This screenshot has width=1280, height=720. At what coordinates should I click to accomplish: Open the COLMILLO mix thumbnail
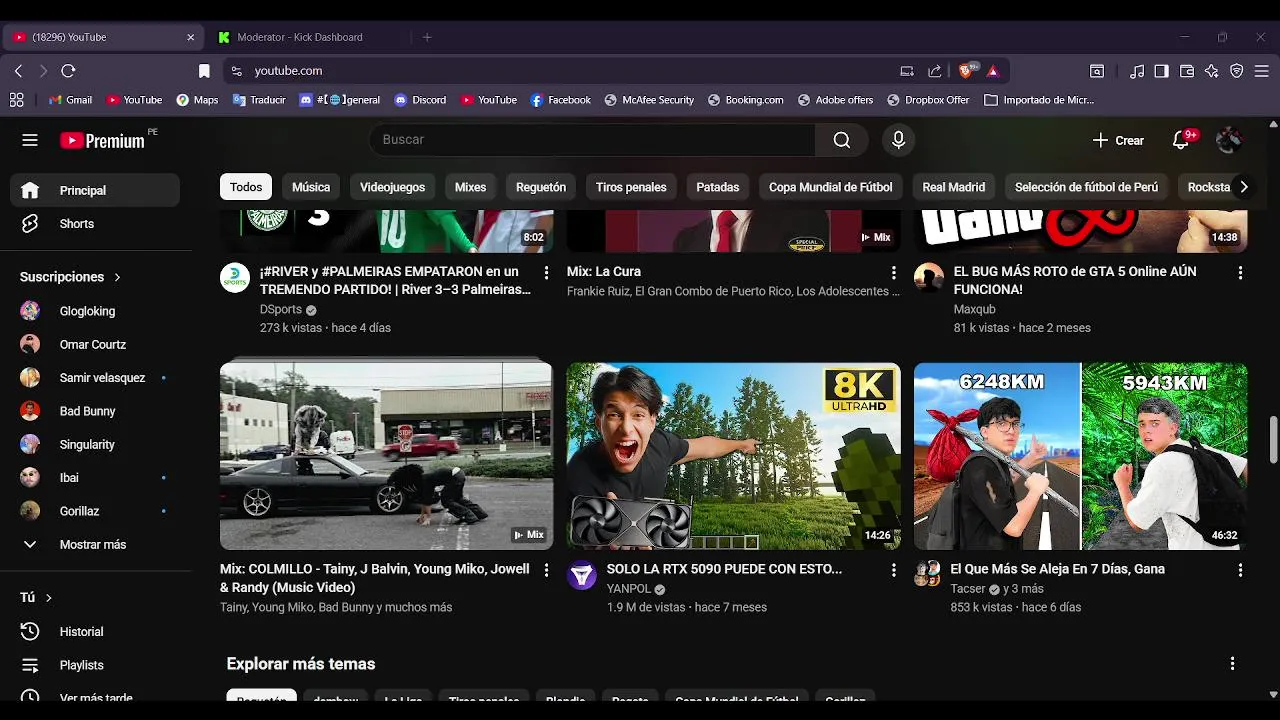[386, 456]
